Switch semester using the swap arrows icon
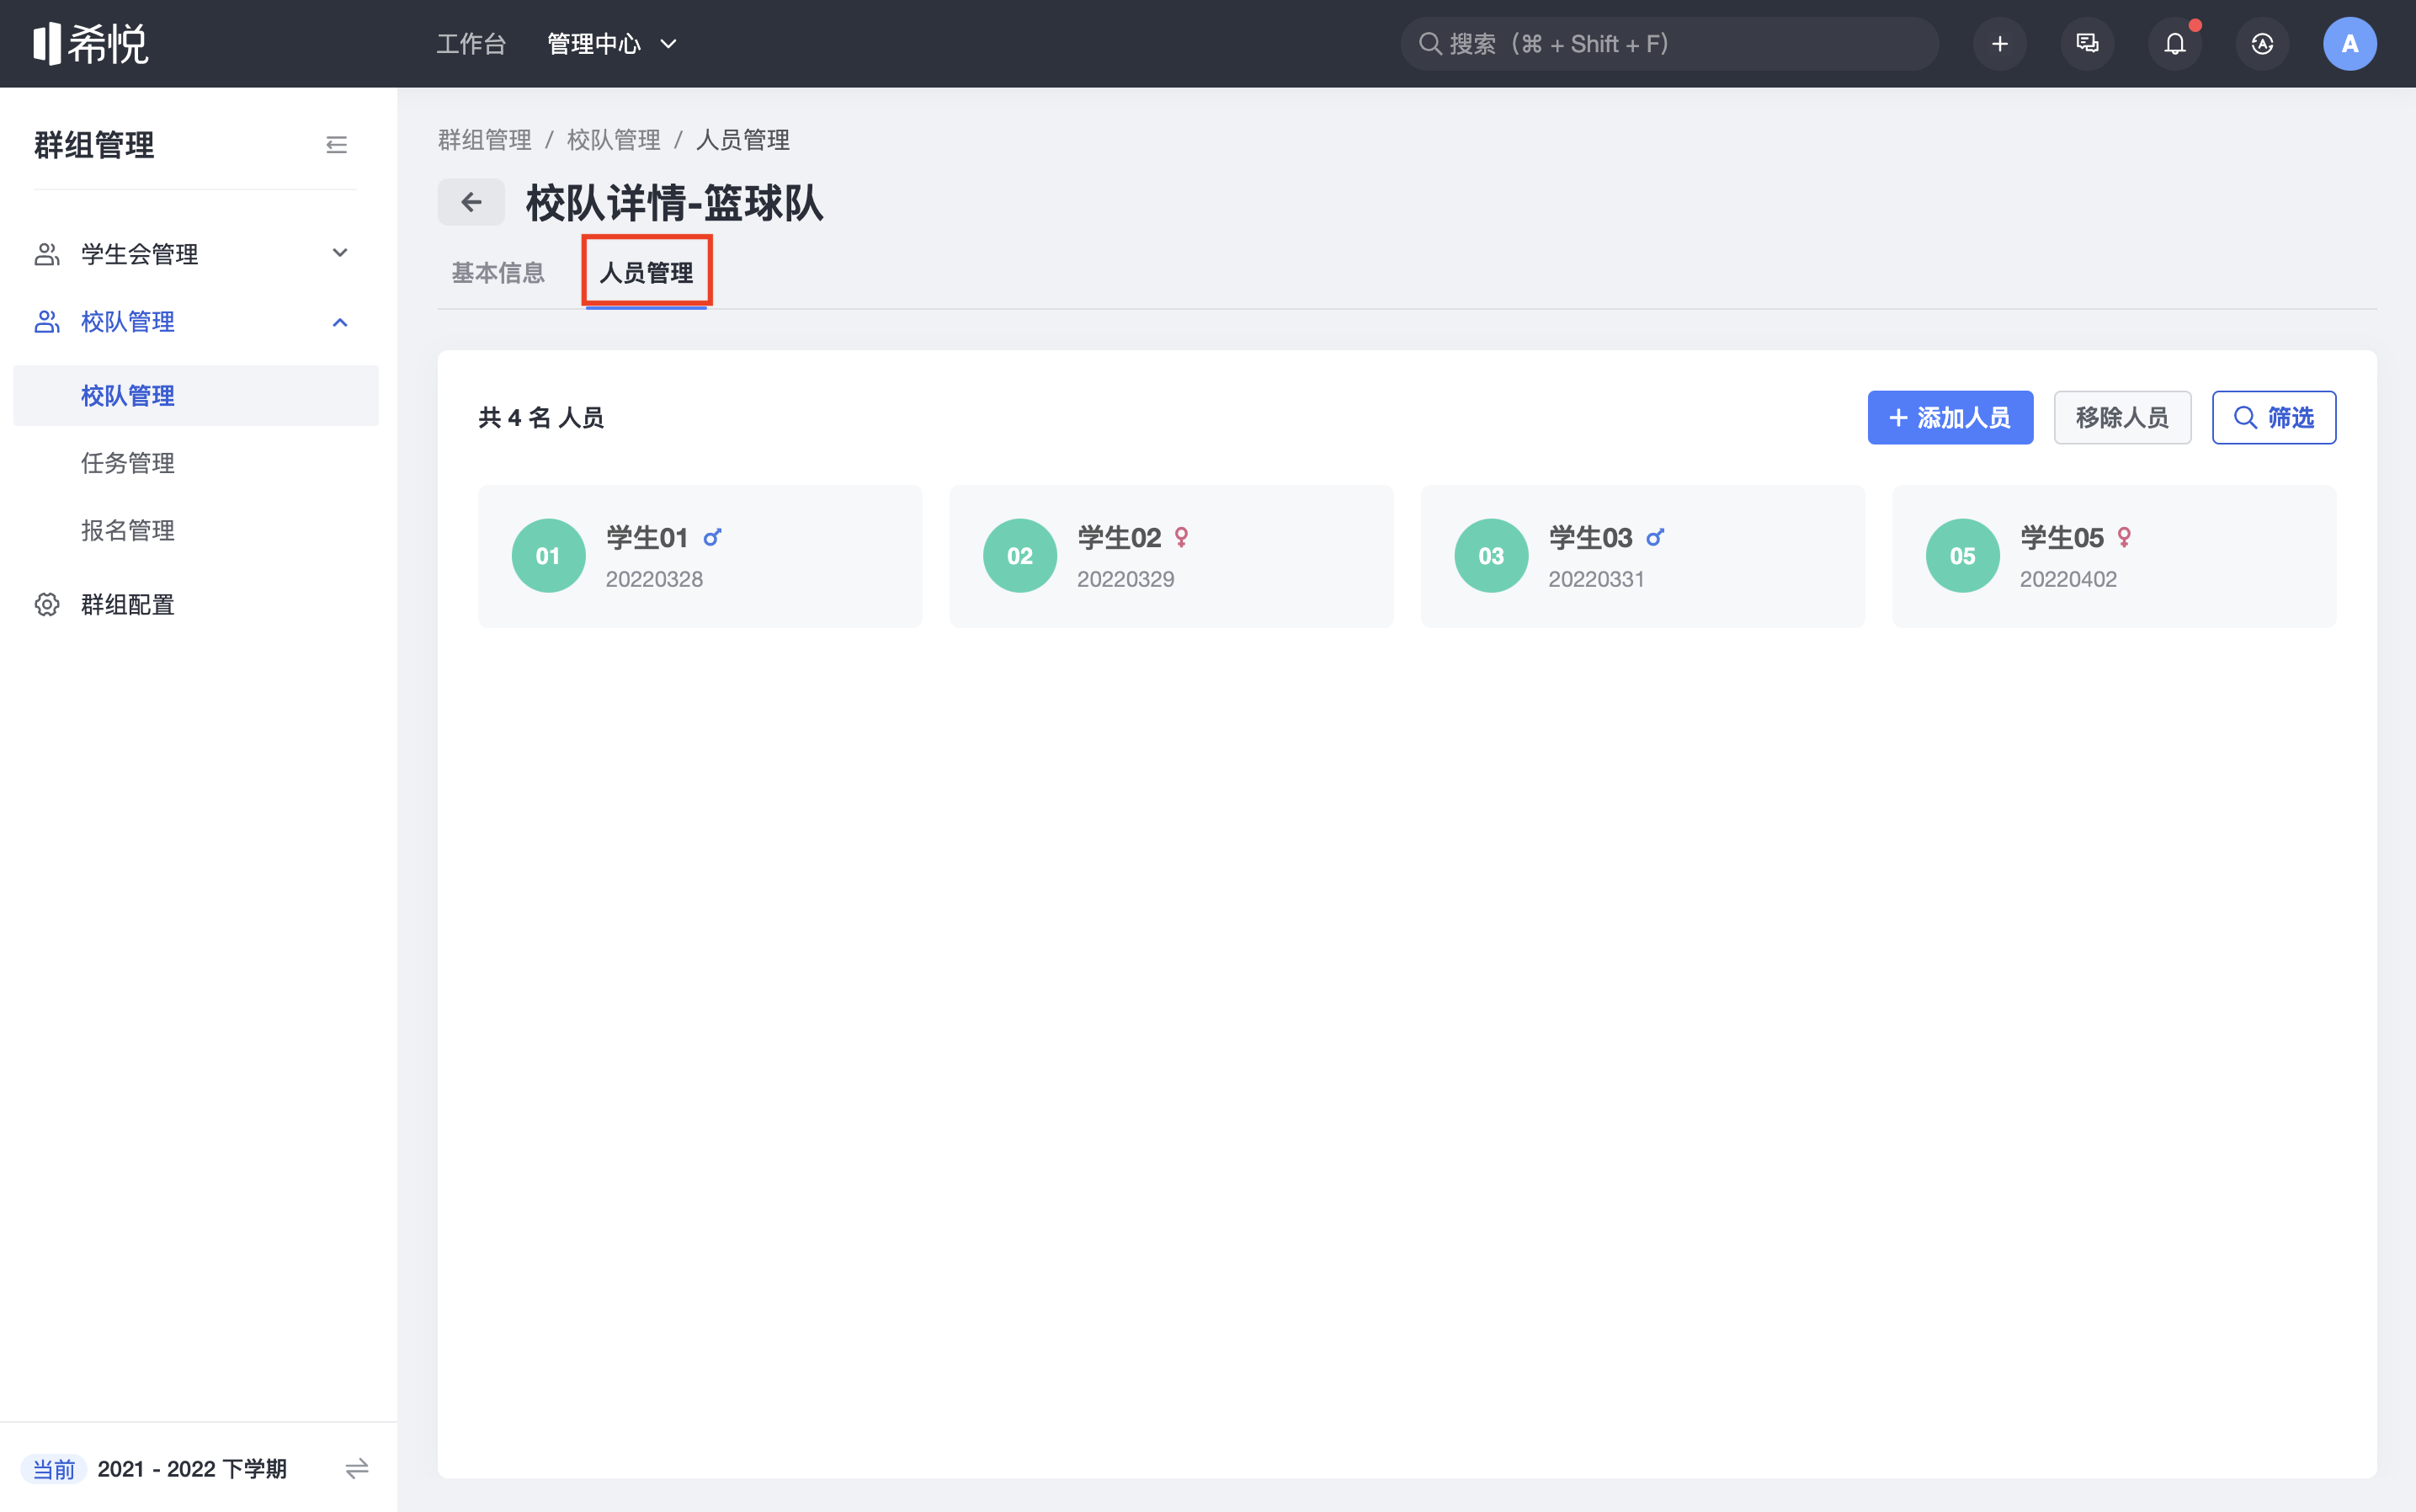The image size is (2416, 1512). pos(357,1468)
